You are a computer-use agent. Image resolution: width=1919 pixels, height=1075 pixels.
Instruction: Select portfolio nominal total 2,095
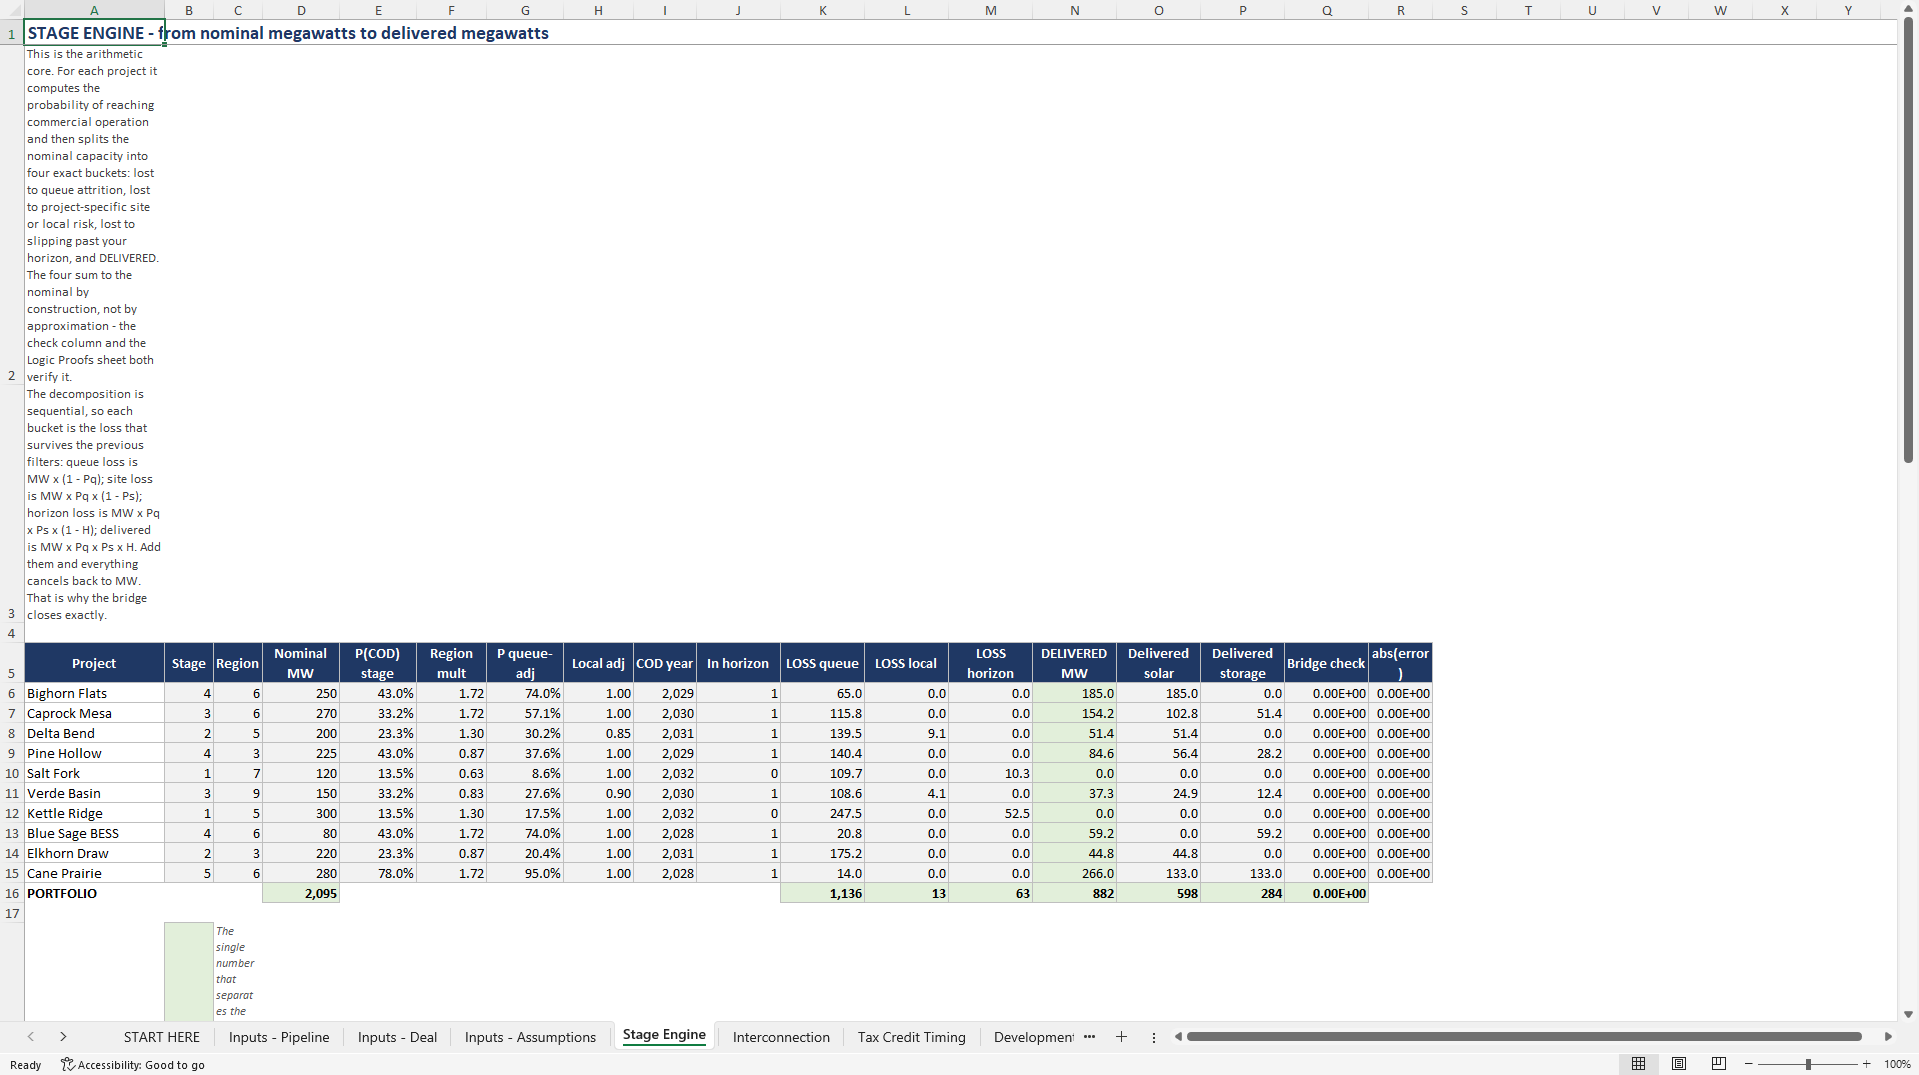click(x=301, y=893)
